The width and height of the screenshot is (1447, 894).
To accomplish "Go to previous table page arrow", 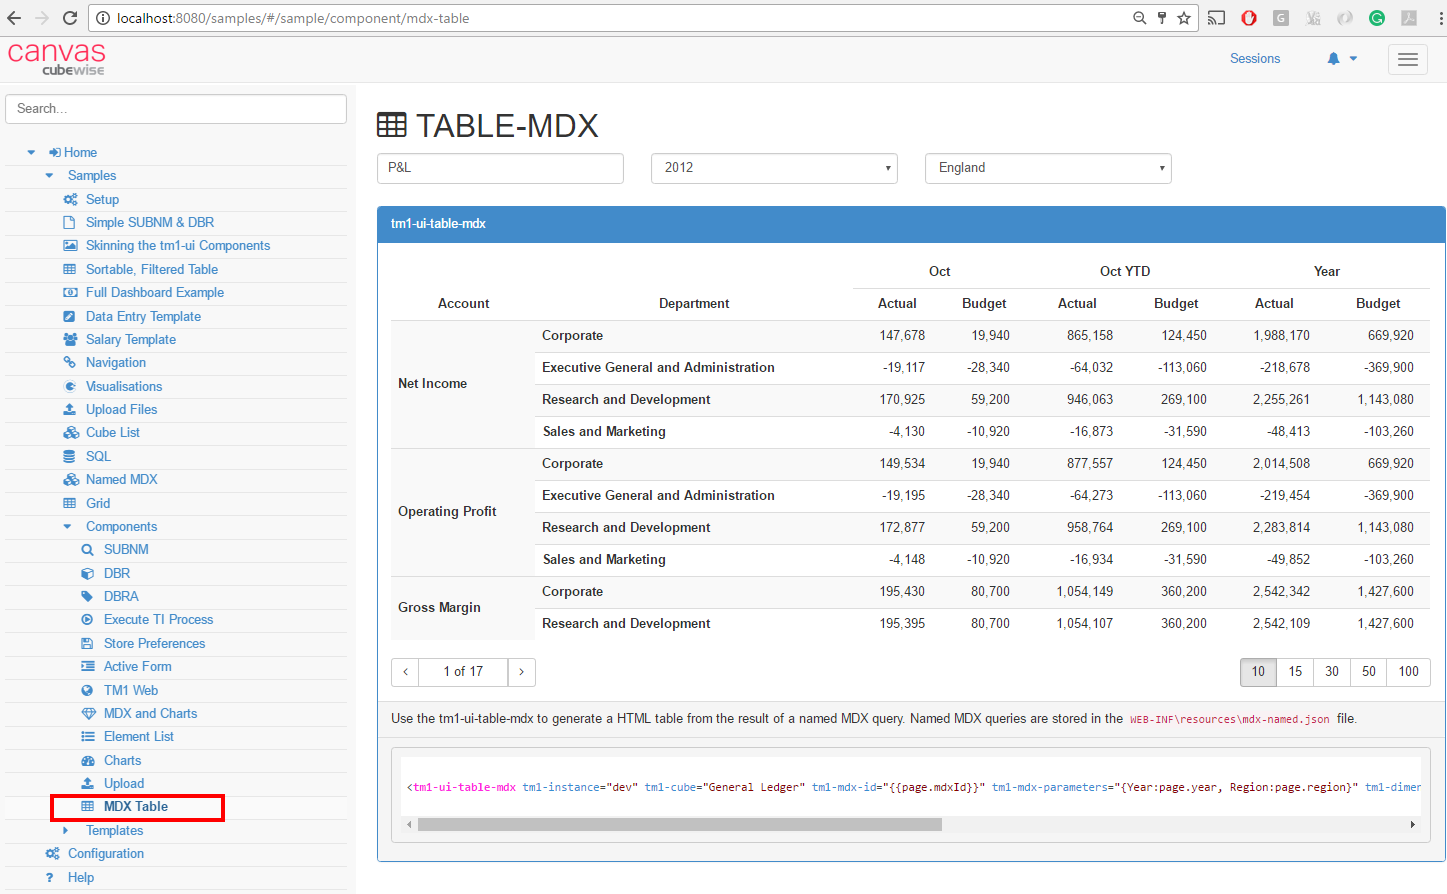I will [x=405, y=672].
